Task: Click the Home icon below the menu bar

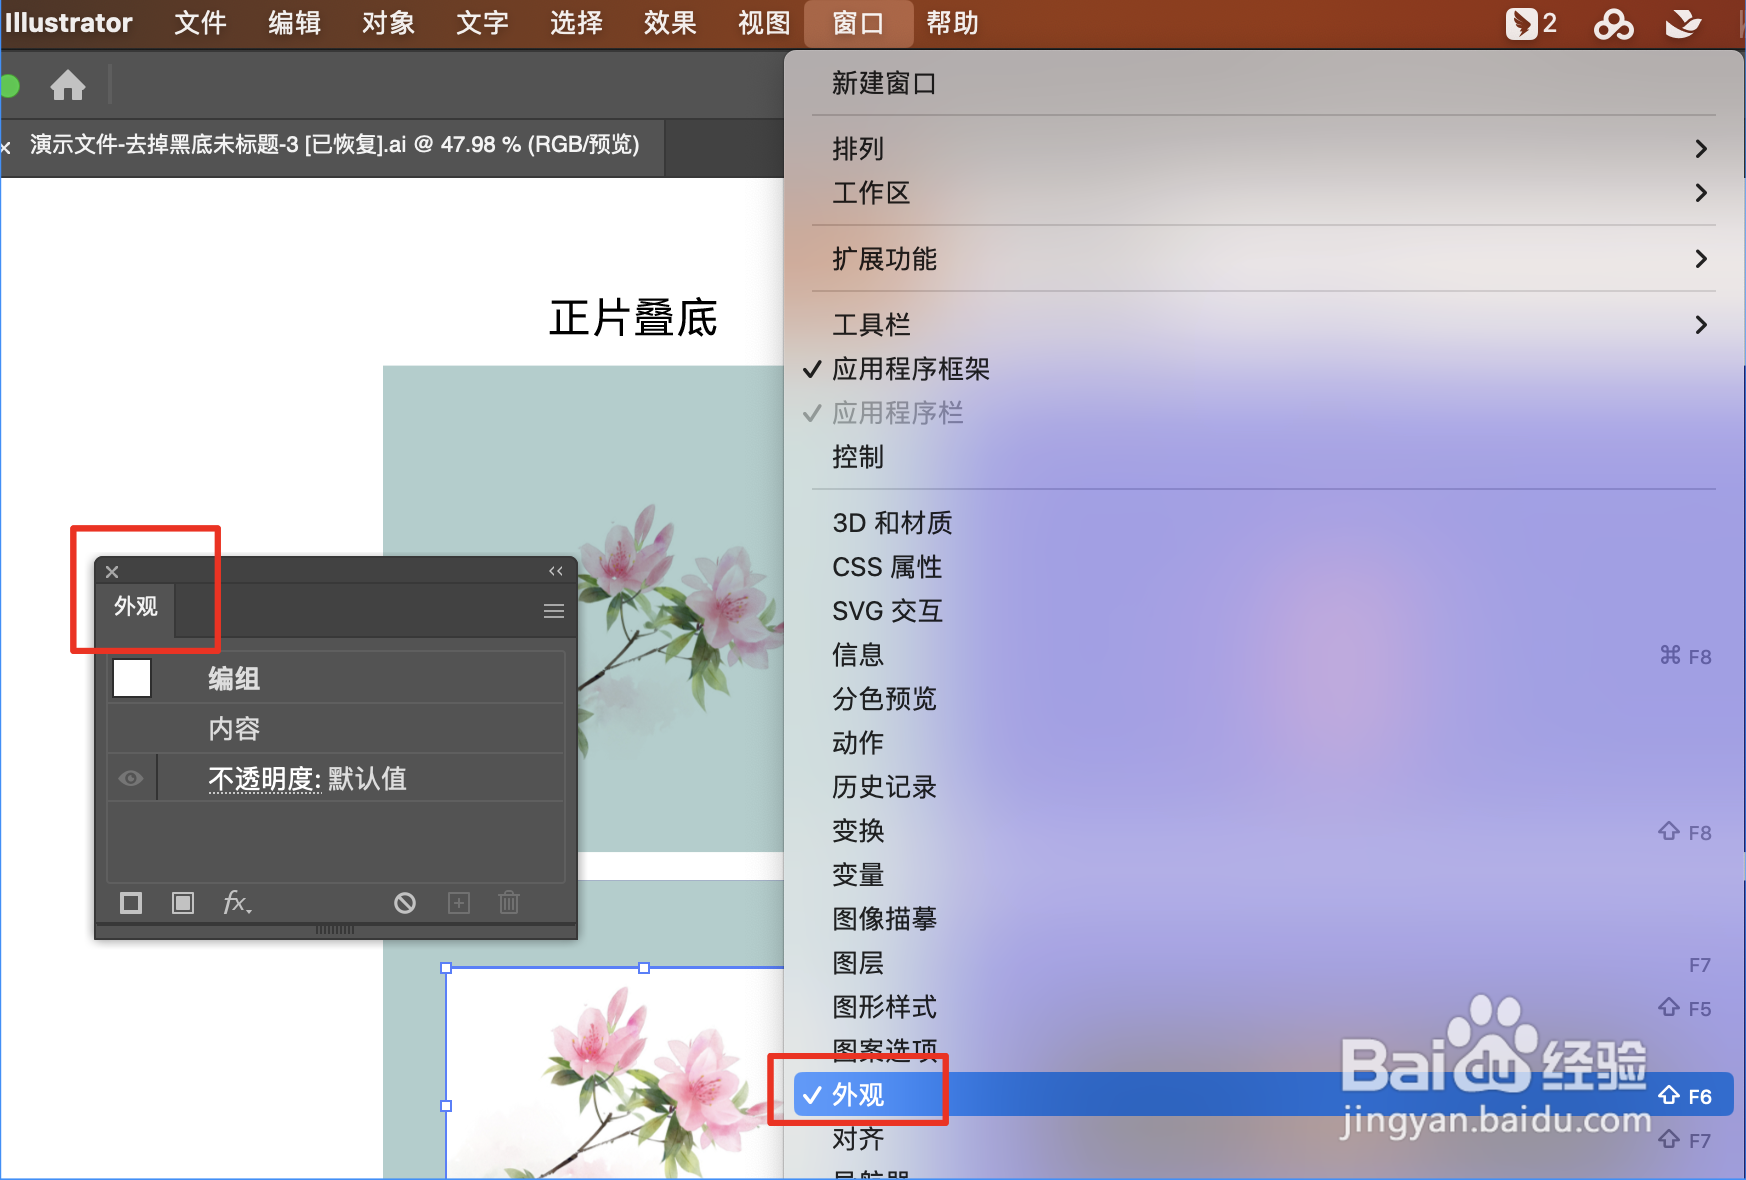Action: (67, 86)
